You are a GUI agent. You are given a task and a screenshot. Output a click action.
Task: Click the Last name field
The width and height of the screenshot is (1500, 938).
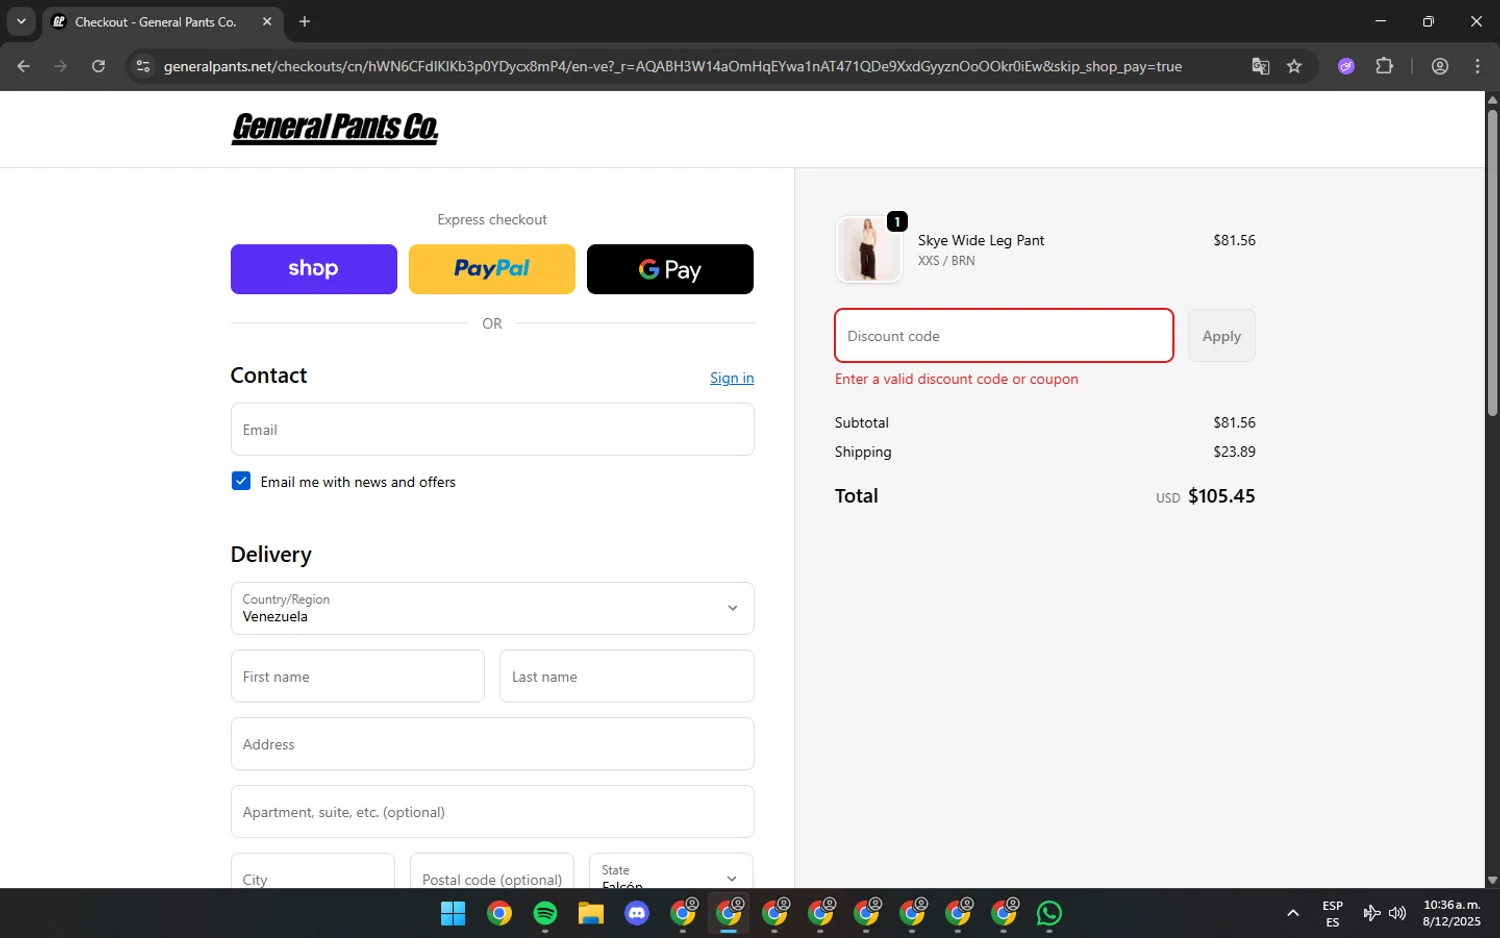click(x=627, y=677)
